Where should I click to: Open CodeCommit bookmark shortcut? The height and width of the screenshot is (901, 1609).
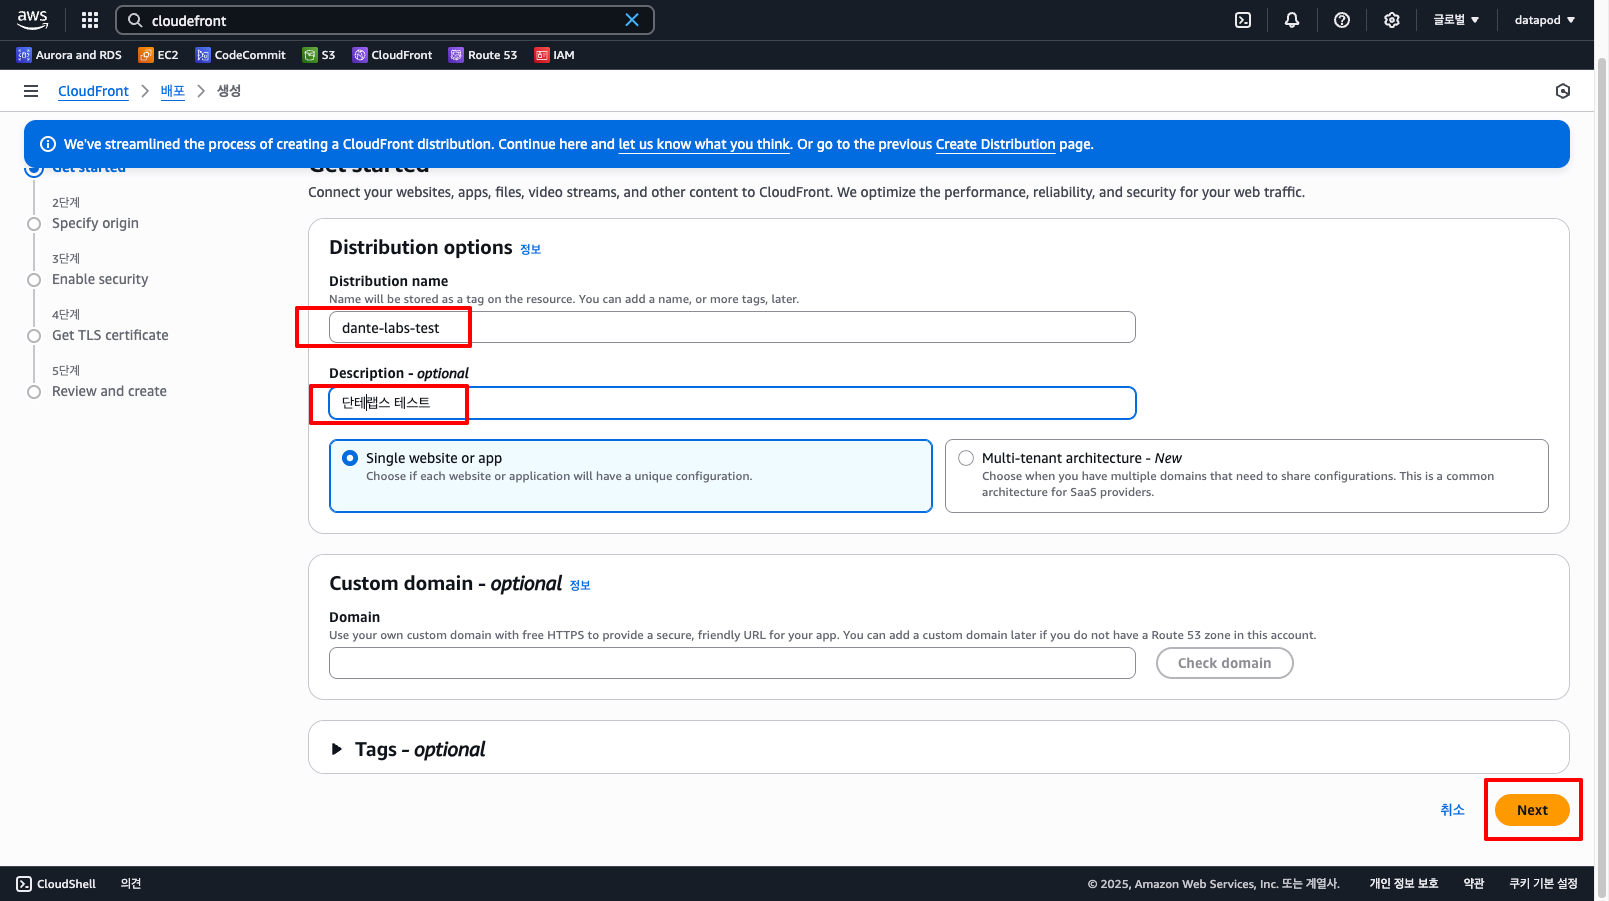coord(240,55)
